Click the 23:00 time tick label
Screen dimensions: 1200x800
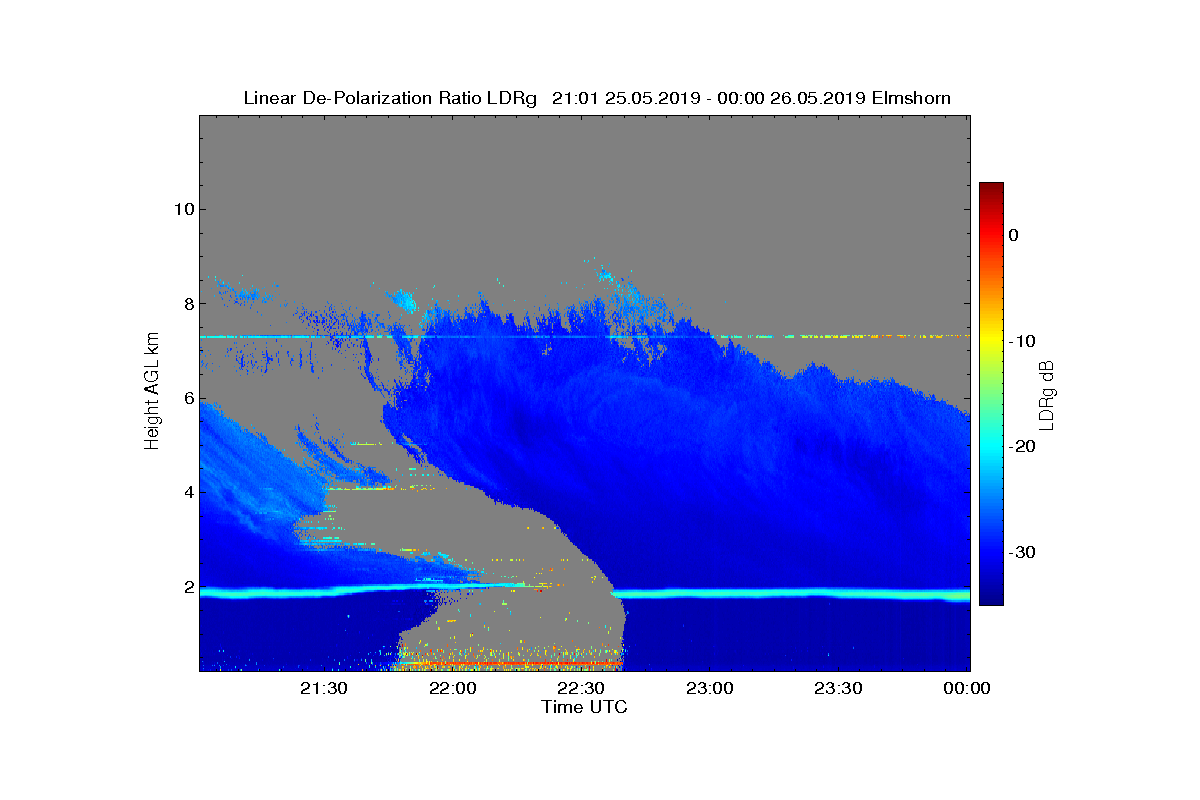click(710, 688)
